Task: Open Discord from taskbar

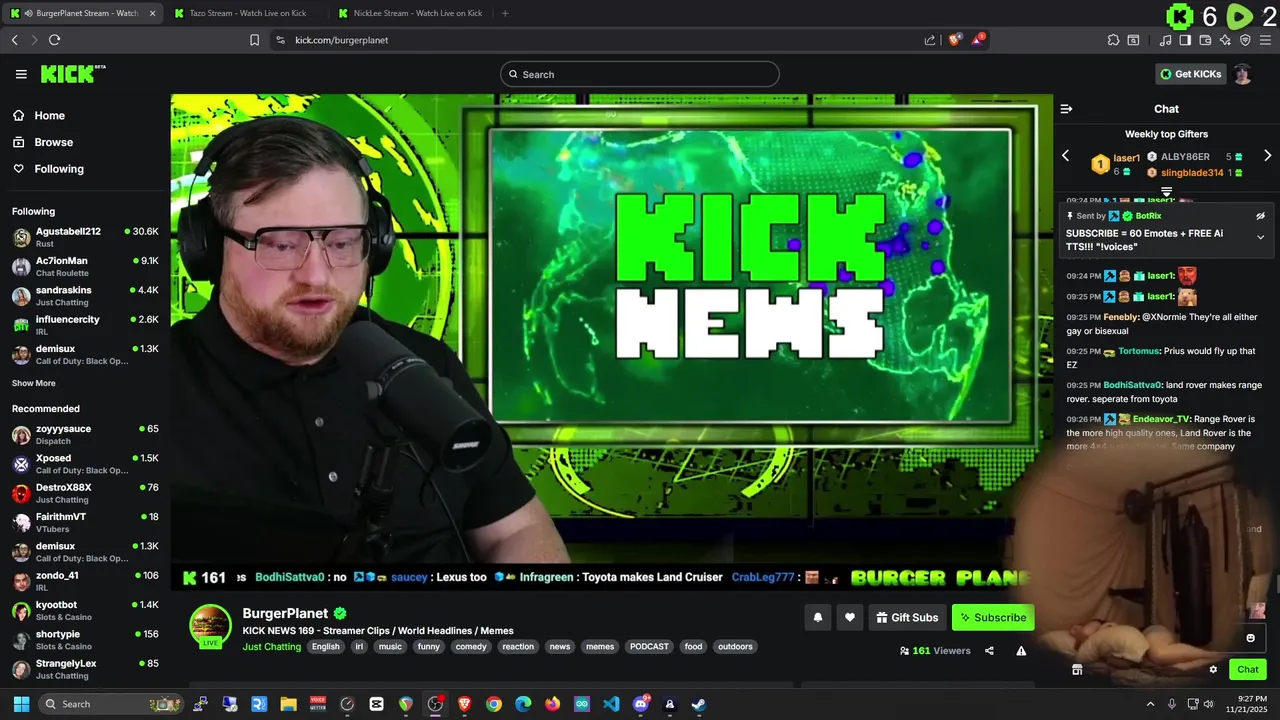Action: coord(641,704)
